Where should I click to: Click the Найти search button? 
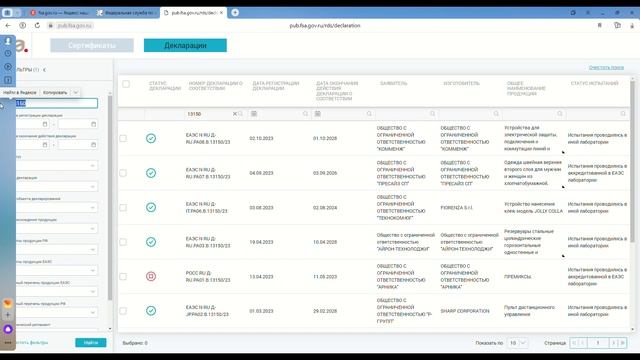click(91, 342)
